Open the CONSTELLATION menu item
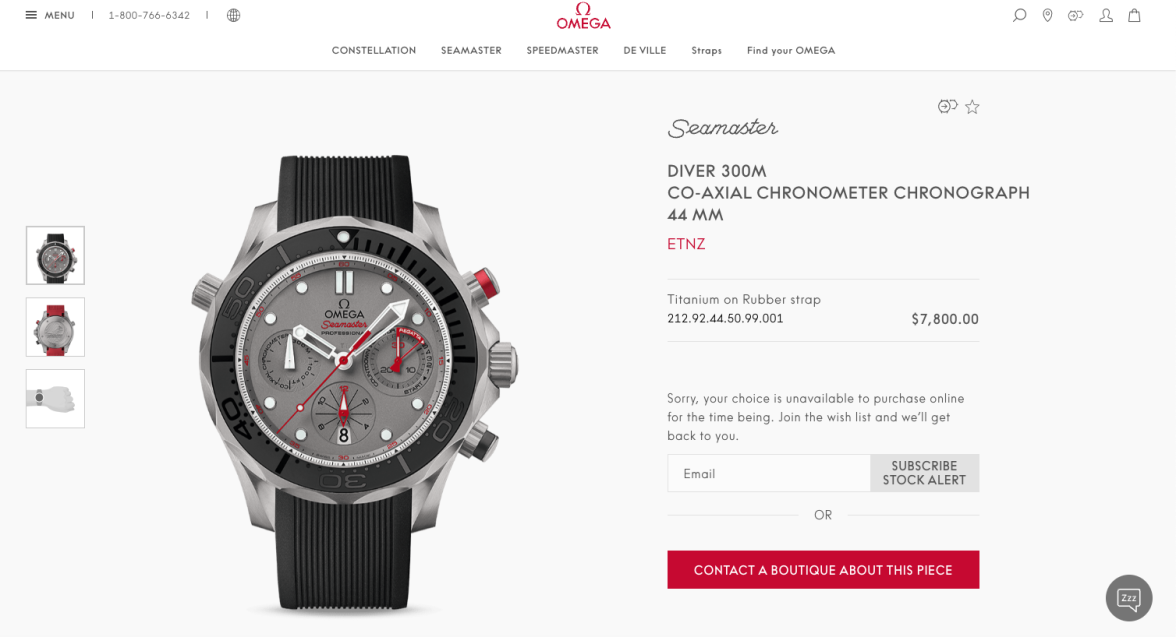This screenshot has width=1176, height=637. point(374,50)
